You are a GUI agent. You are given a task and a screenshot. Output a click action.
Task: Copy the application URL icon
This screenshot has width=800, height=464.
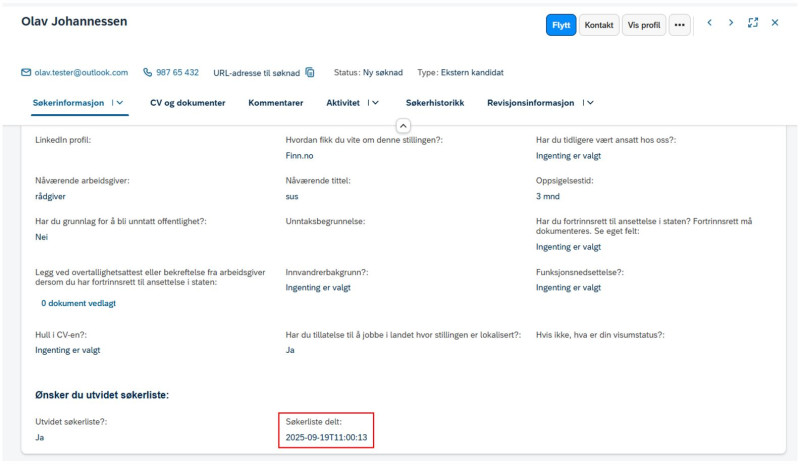click(310, 72)
